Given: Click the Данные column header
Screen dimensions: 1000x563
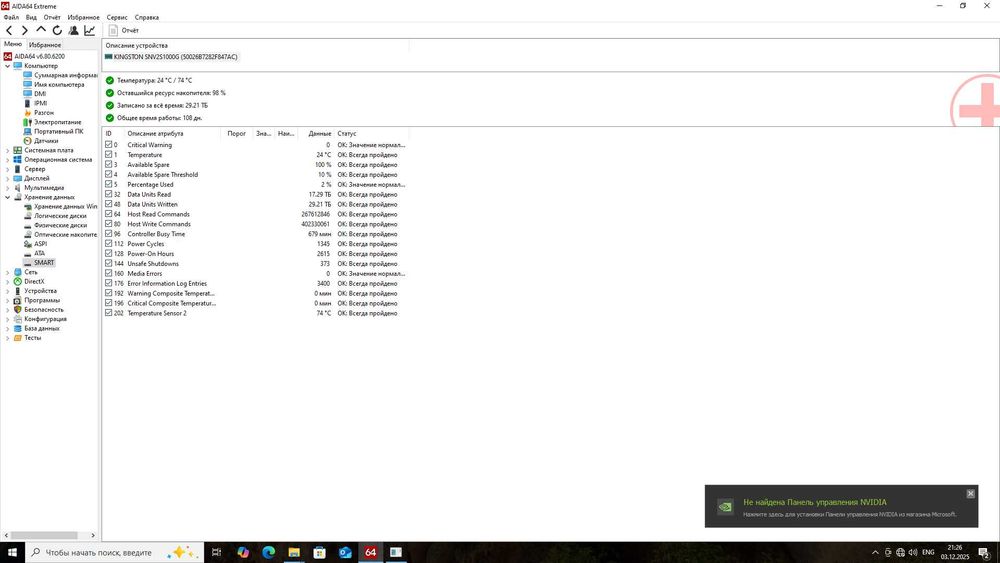Looking at the screenshot, I should coord(316,133).
